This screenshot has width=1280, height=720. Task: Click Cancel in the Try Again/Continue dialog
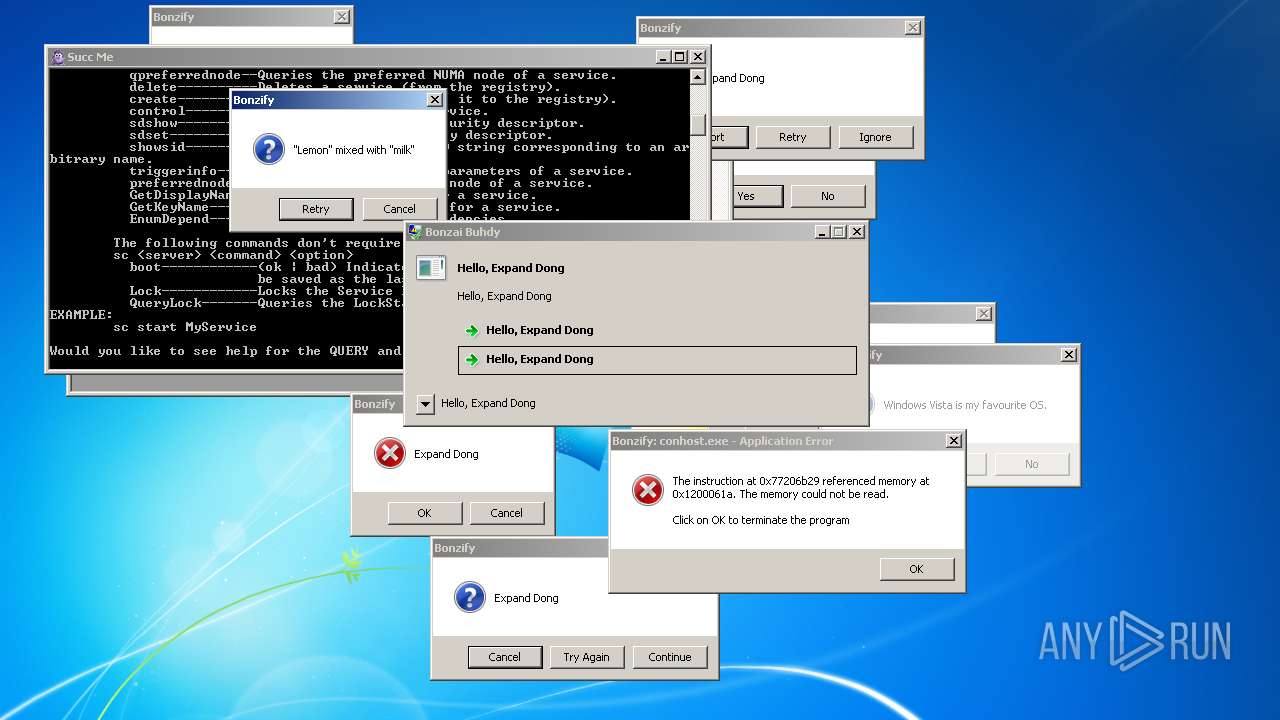[x=504, y=657]
